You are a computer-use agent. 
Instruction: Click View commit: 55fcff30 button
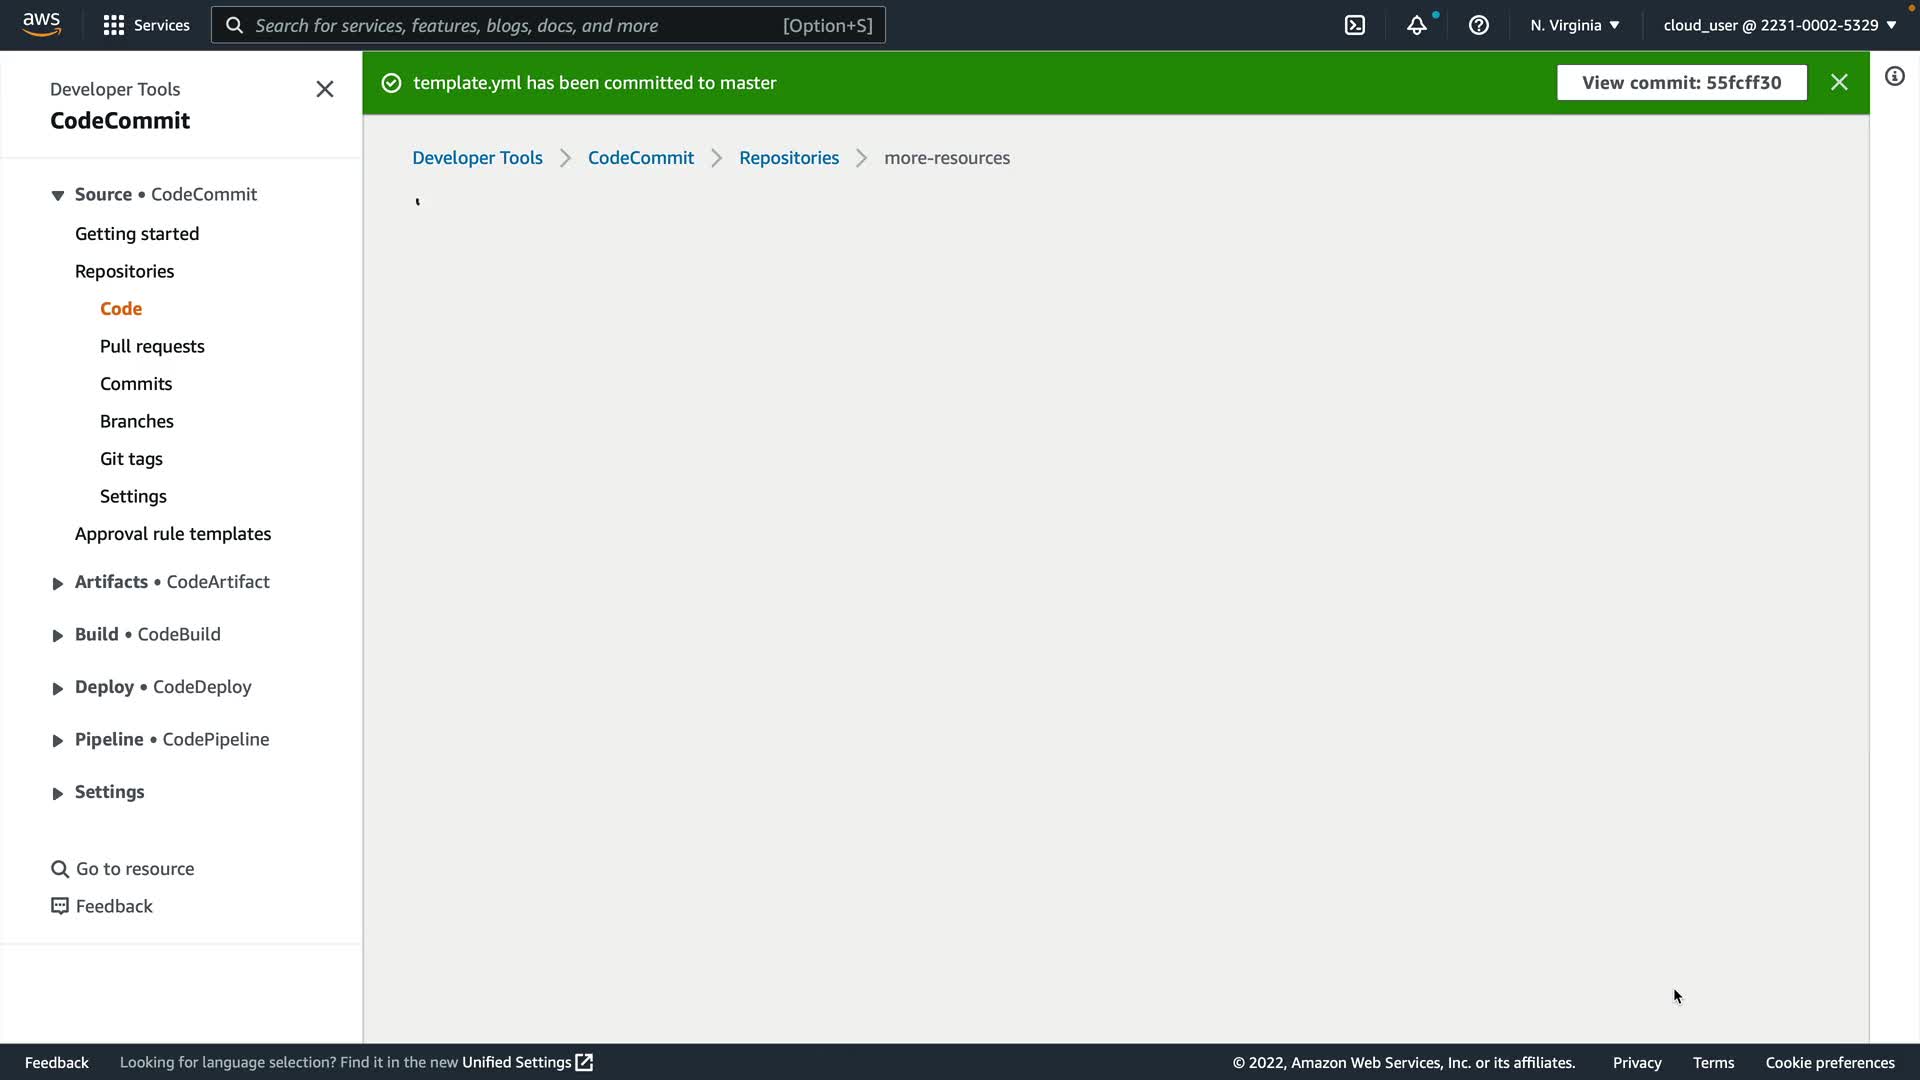(1681, 83)
